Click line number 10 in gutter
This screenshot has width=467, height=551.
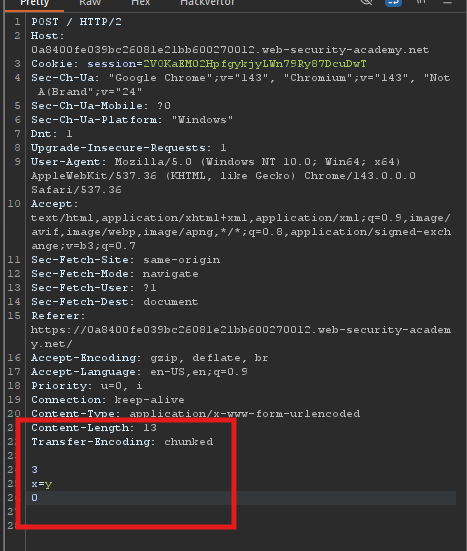point(14,204)
